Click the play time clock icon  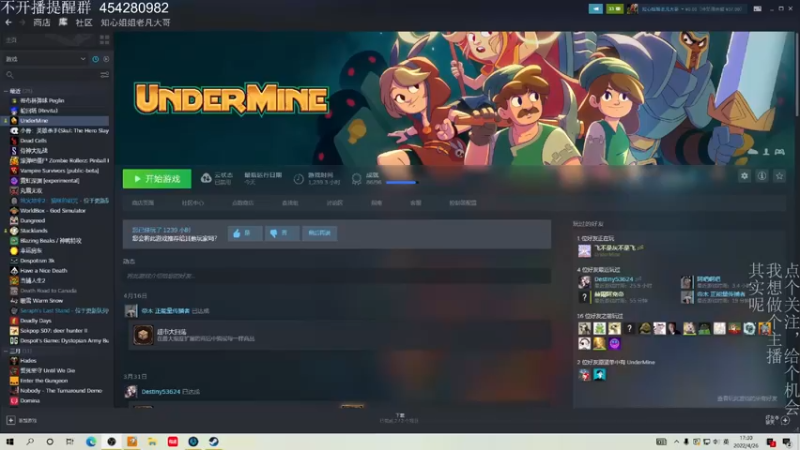298,179
